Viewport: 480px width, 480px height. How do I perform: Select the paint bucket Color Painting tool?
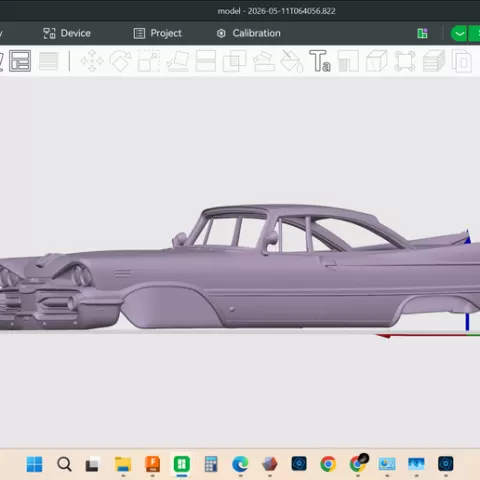pyautogui.click(x=292, y=61)
